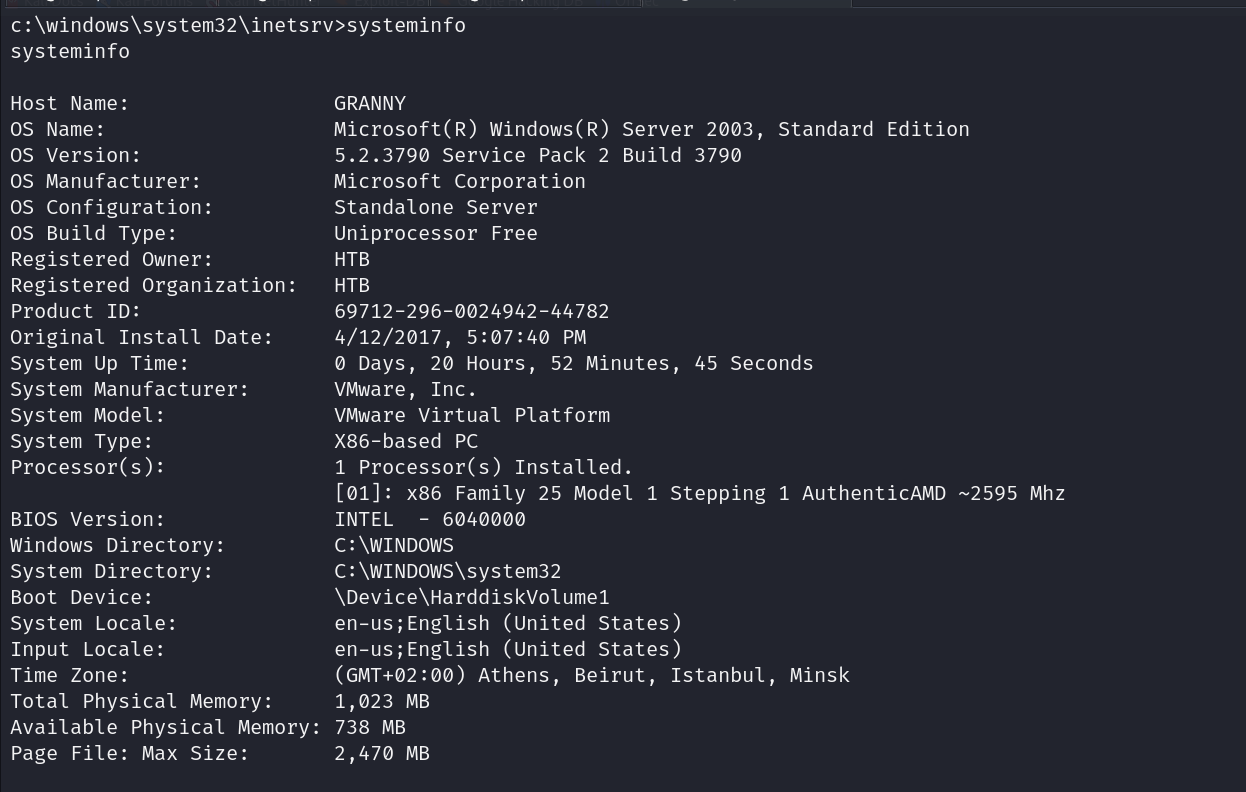Click the X86-based PC system type value
The width and height of the screenshot is (1246, 792).
pos(406,441)
